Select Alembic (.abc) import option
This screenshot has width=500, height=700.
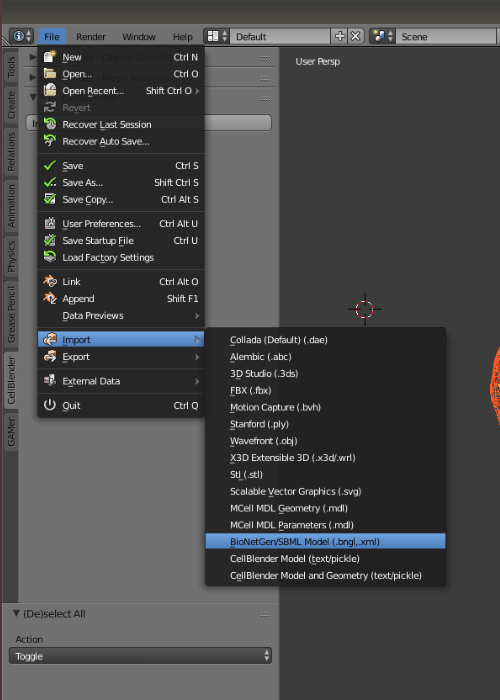coord(325,357)
